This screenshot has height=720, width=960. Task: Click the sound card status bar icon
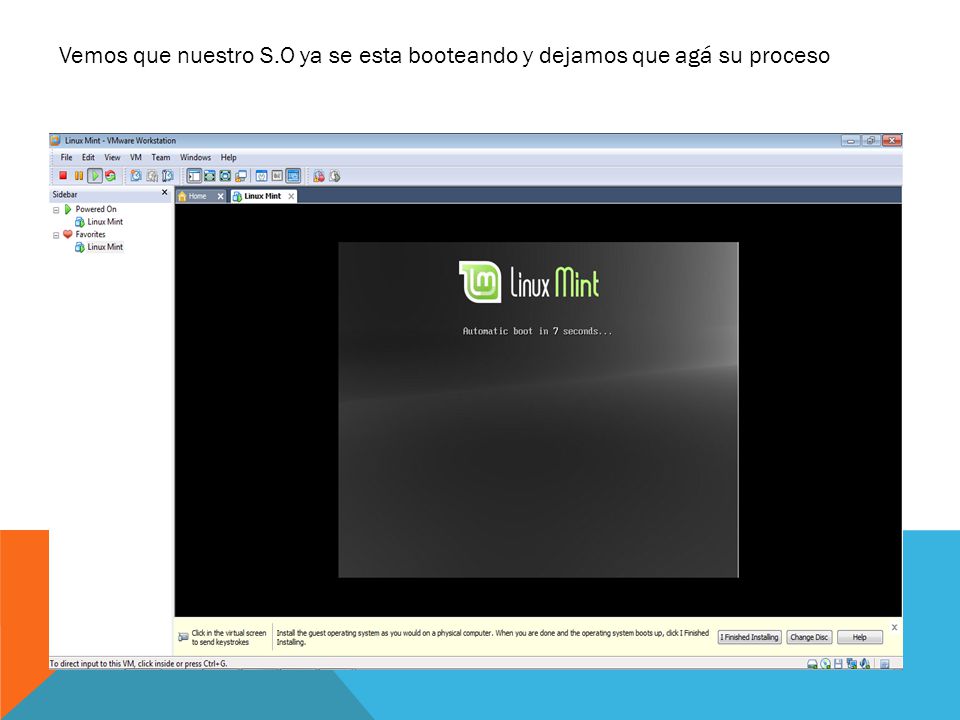(864, 664)
